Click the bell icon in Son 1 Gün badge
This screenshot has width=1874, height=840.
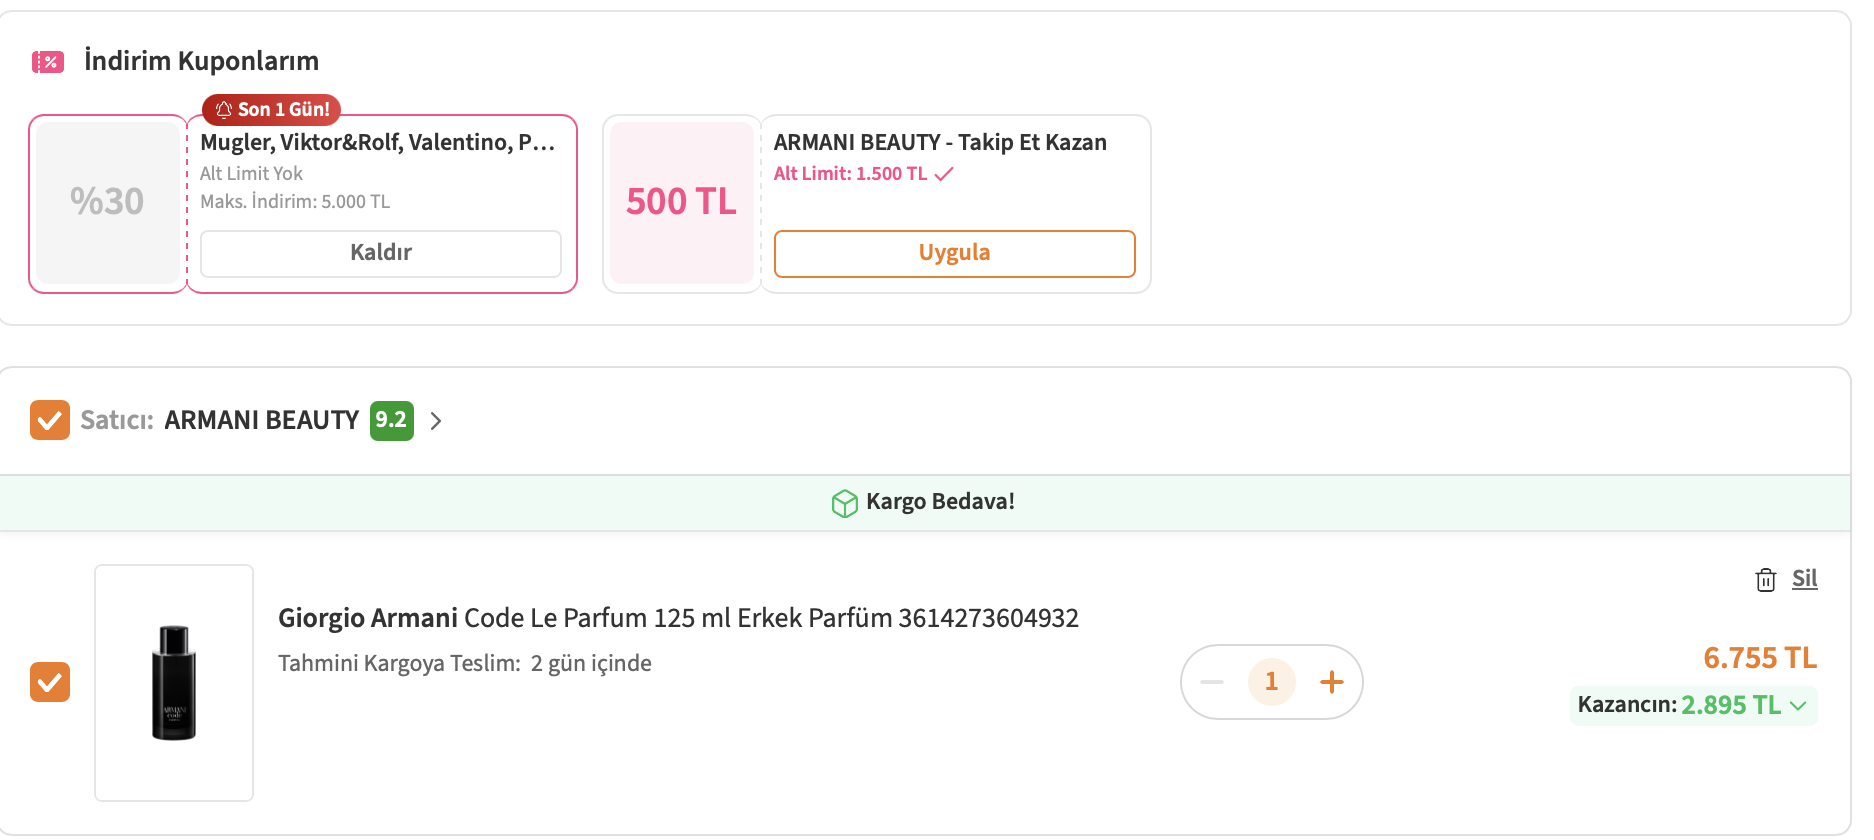click(224, 110)
